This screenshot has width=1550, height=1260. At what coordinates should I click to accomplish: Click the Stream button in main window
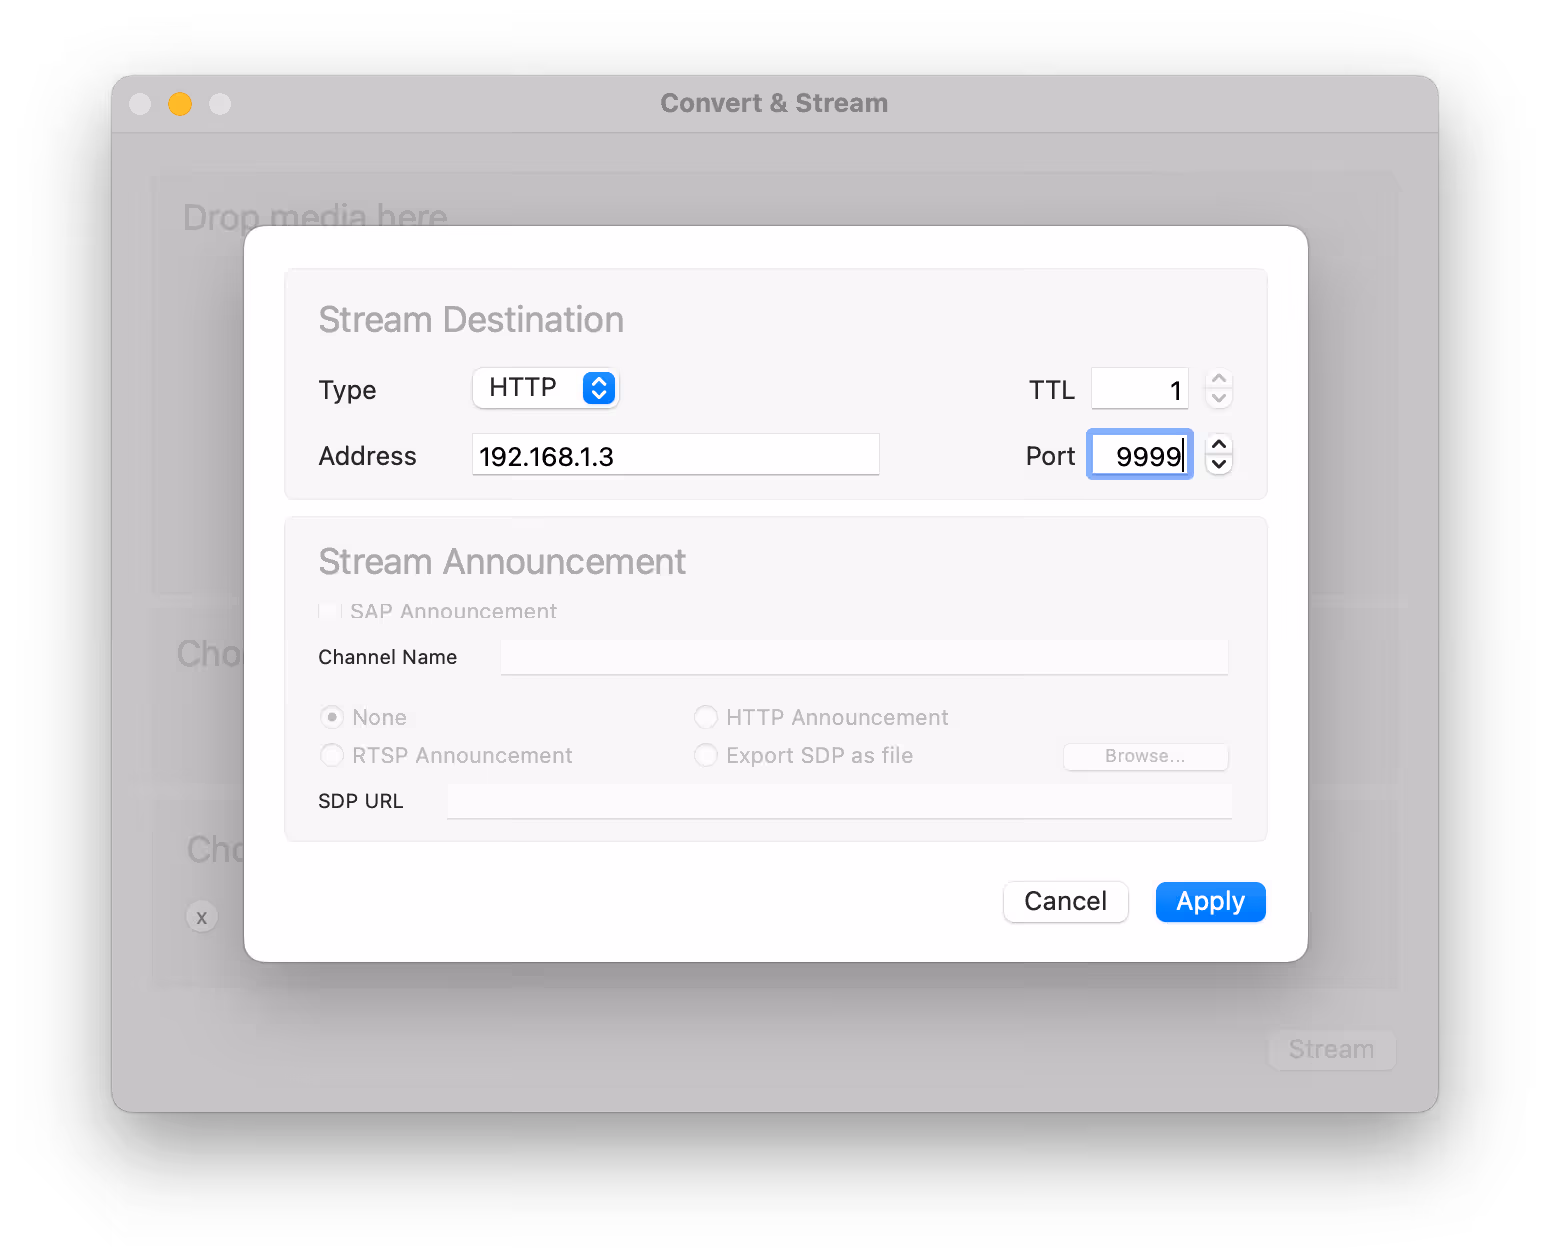pyautogui.click(x=1331, y=1049)
